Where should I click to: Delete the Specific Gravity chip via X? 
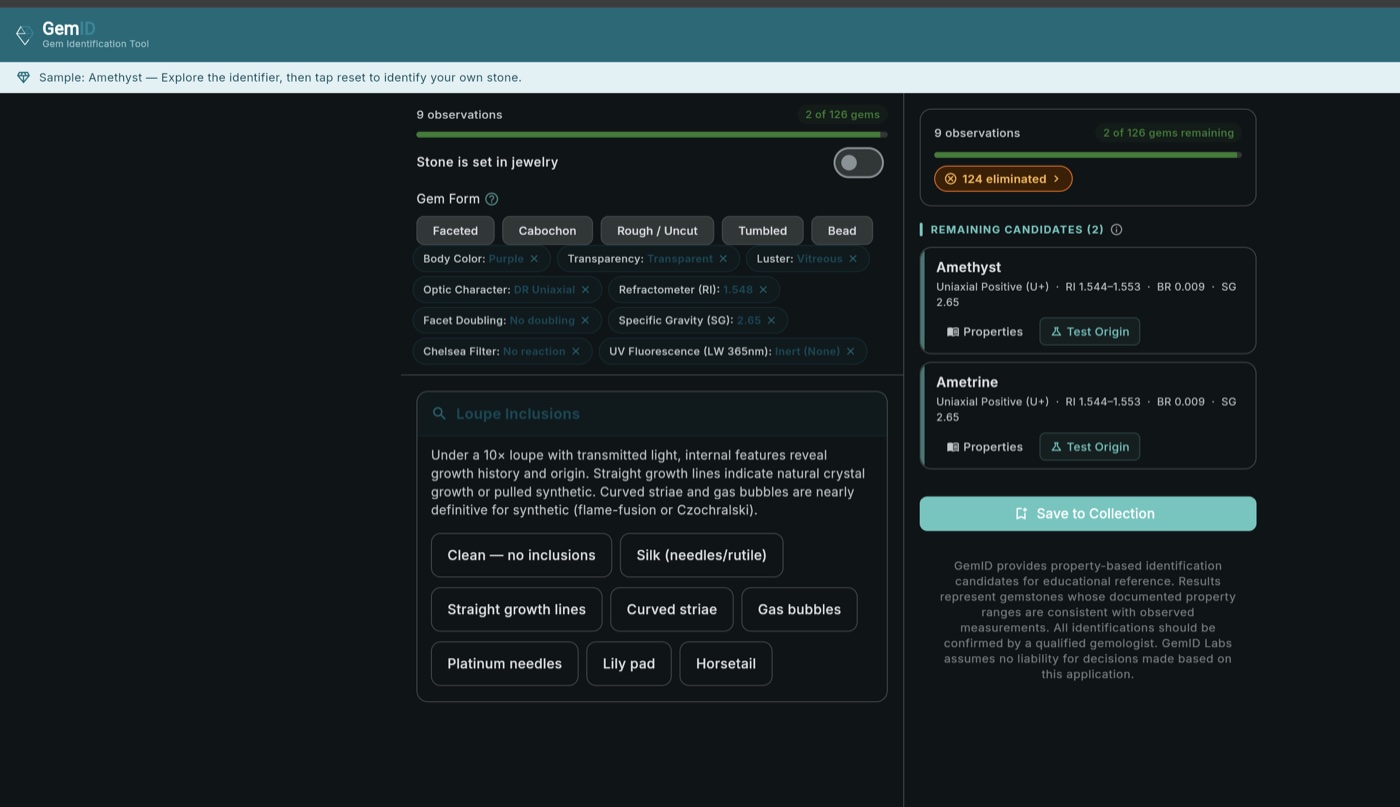coord(771,321)
